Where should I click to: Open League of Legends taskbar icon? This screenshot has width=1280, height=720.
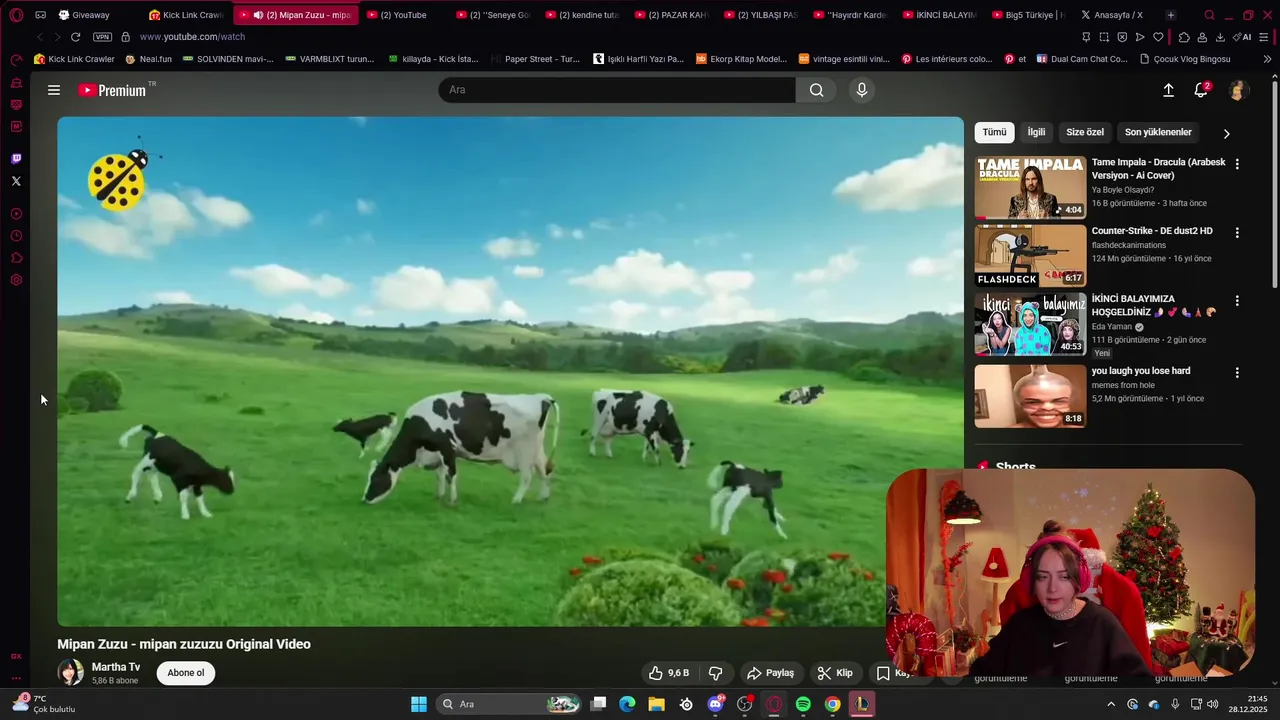[861, 704]
